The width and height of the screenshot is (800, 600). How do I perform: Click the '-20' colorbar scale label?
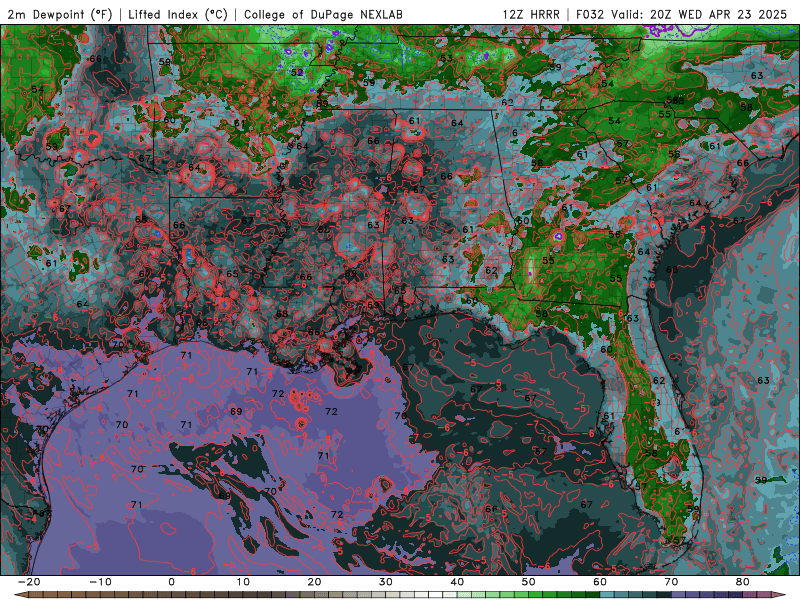pos(29,582)
